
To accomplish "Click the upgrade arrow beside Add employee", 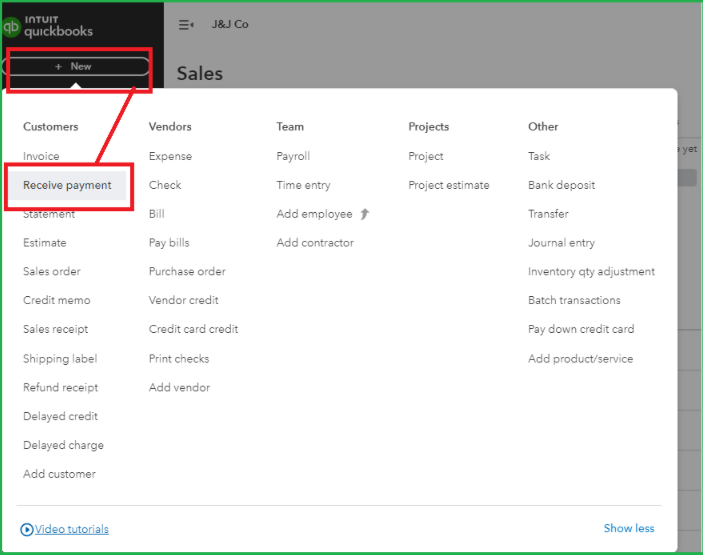I will (365, 214).
